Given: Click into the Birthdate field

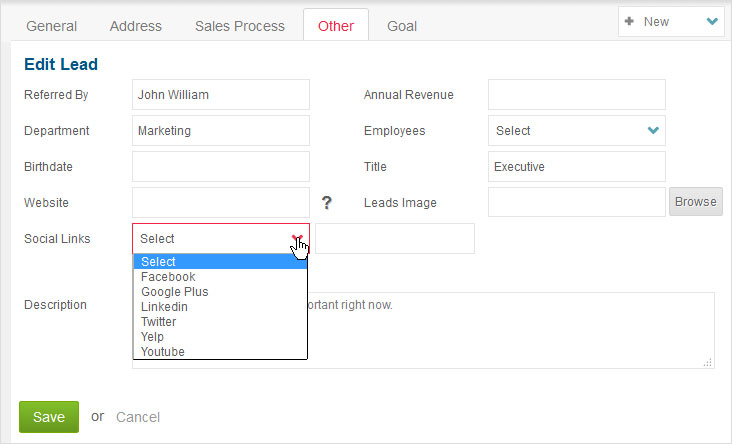Looking at the screenshot, I should tap(221, 167).
